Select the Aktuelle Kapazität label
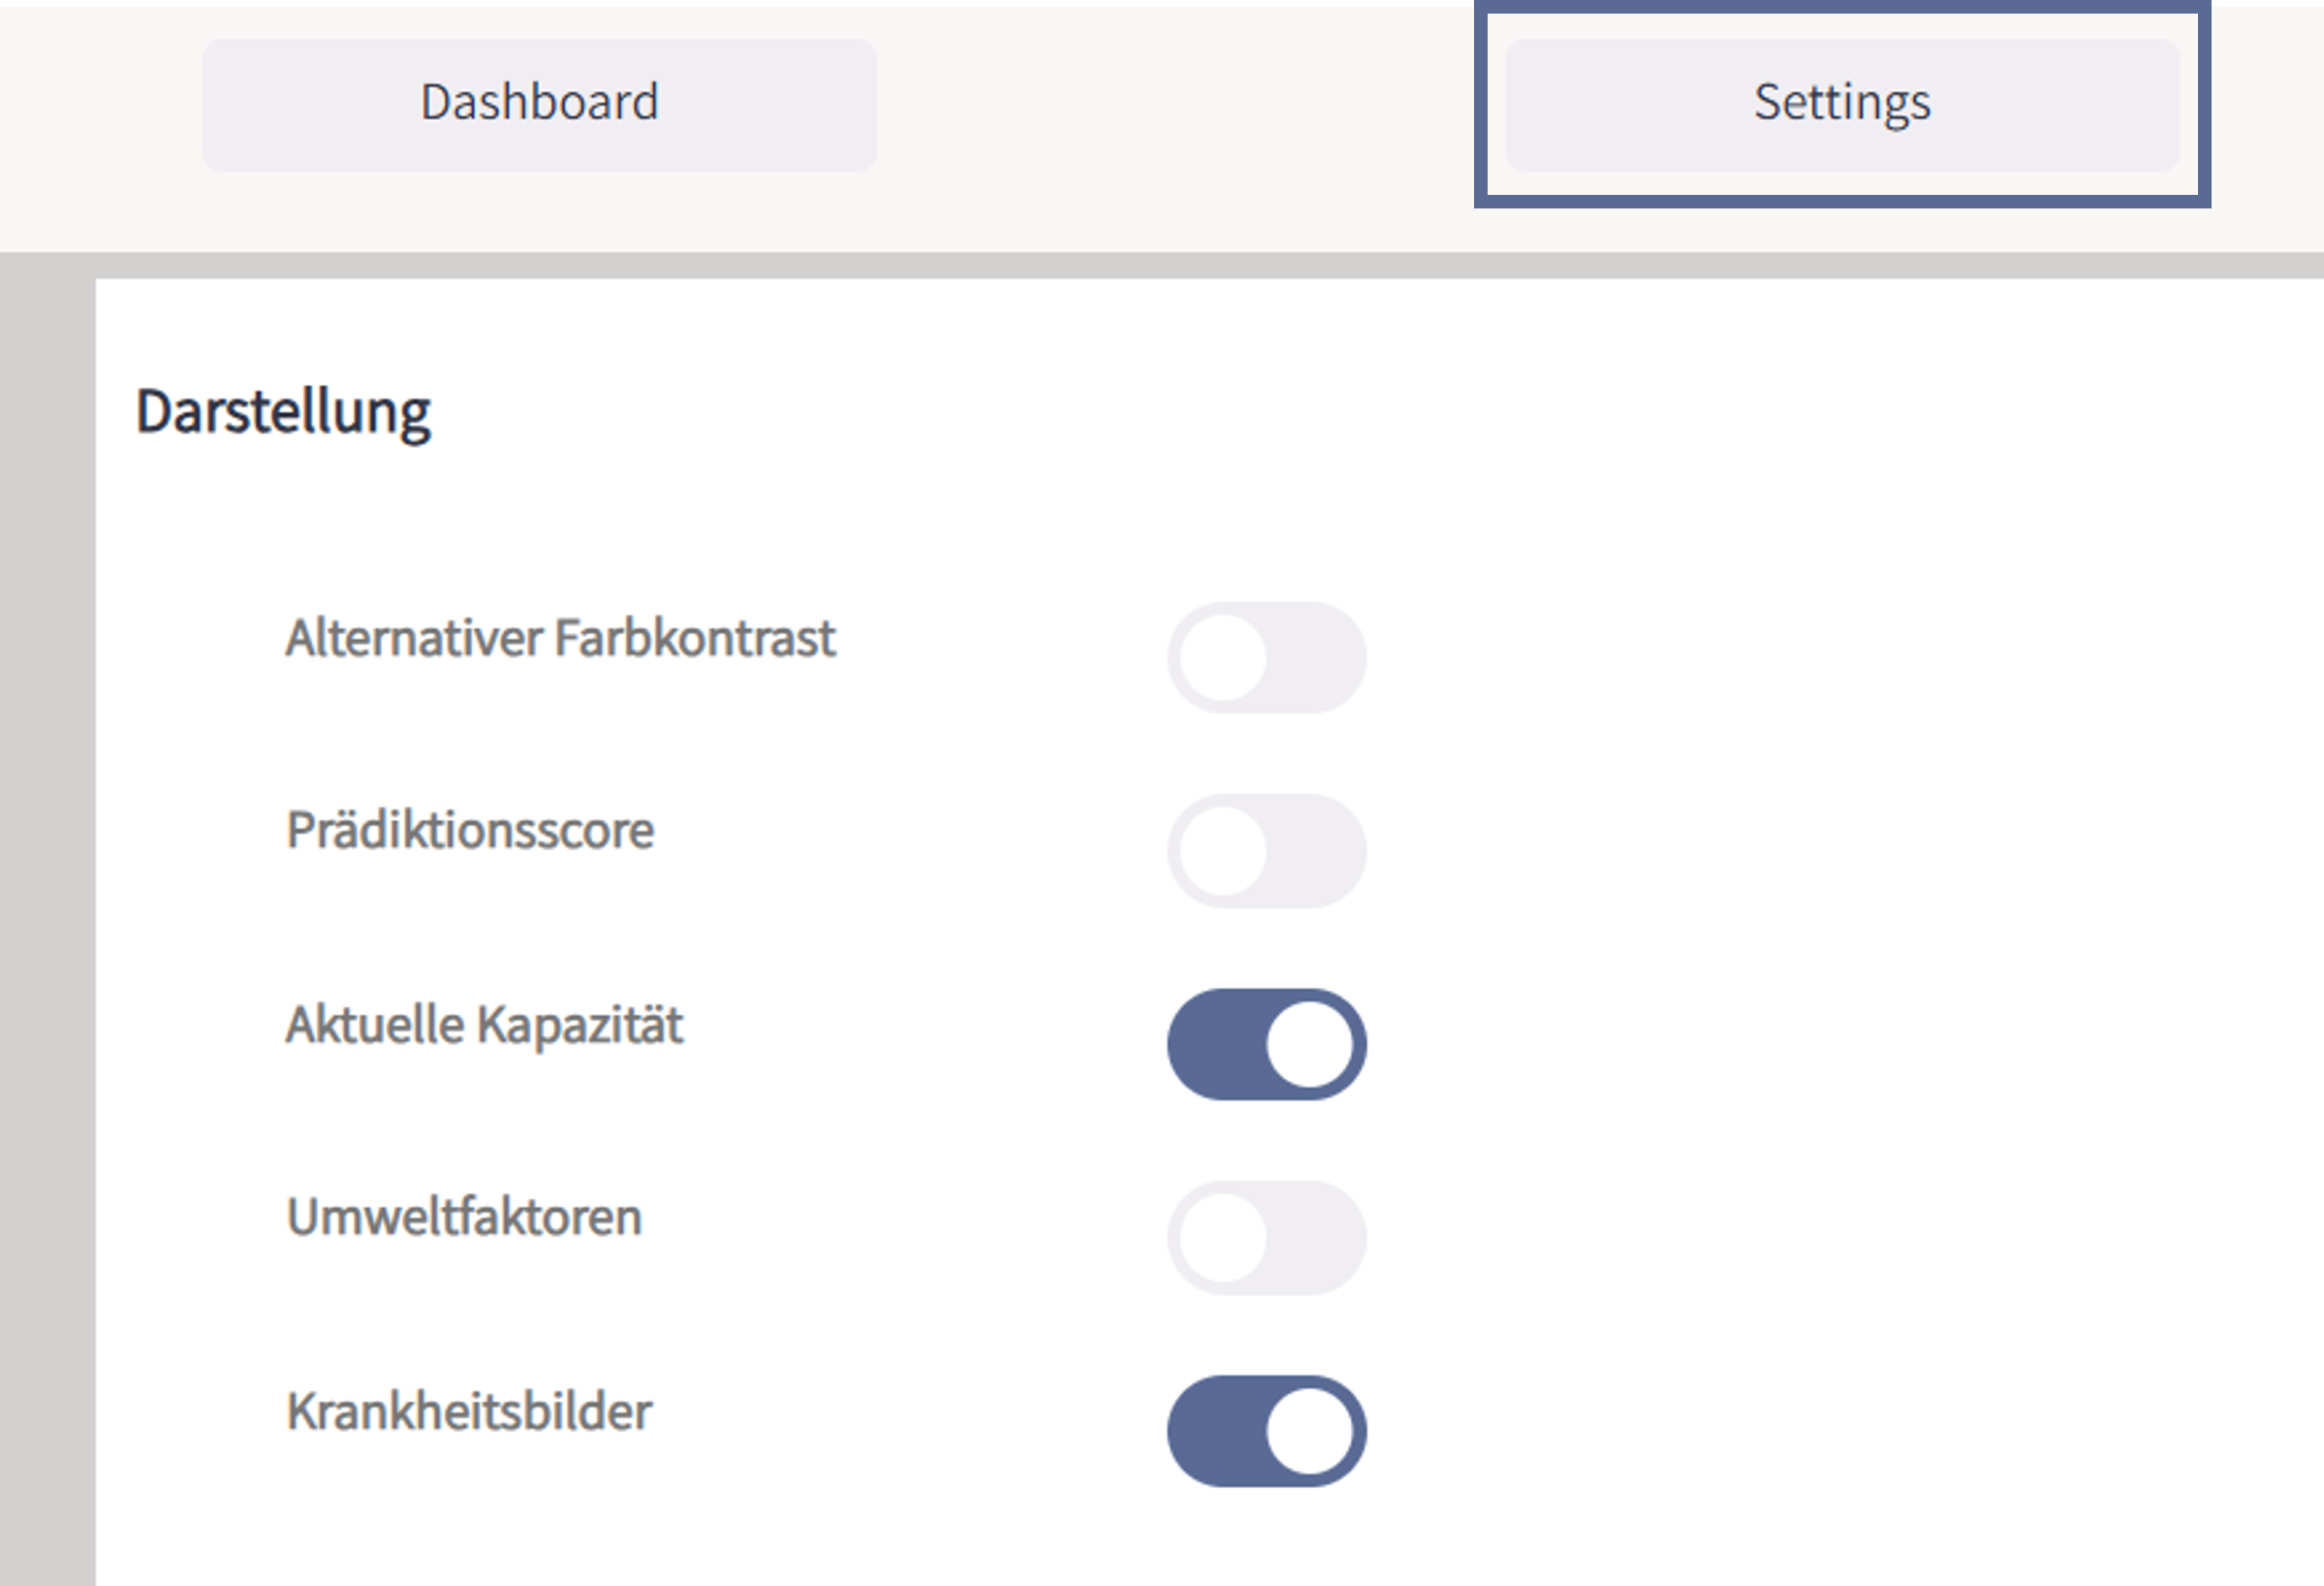 485,1024
